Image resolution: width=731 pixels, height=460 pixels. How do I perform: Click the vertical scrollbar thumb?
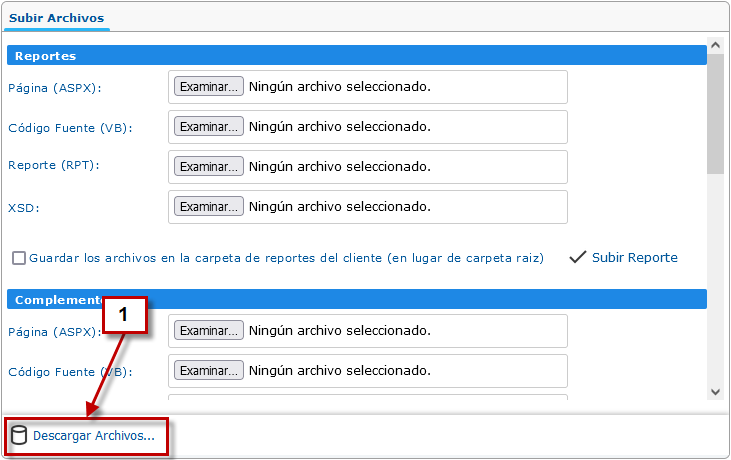pos(715,115)
